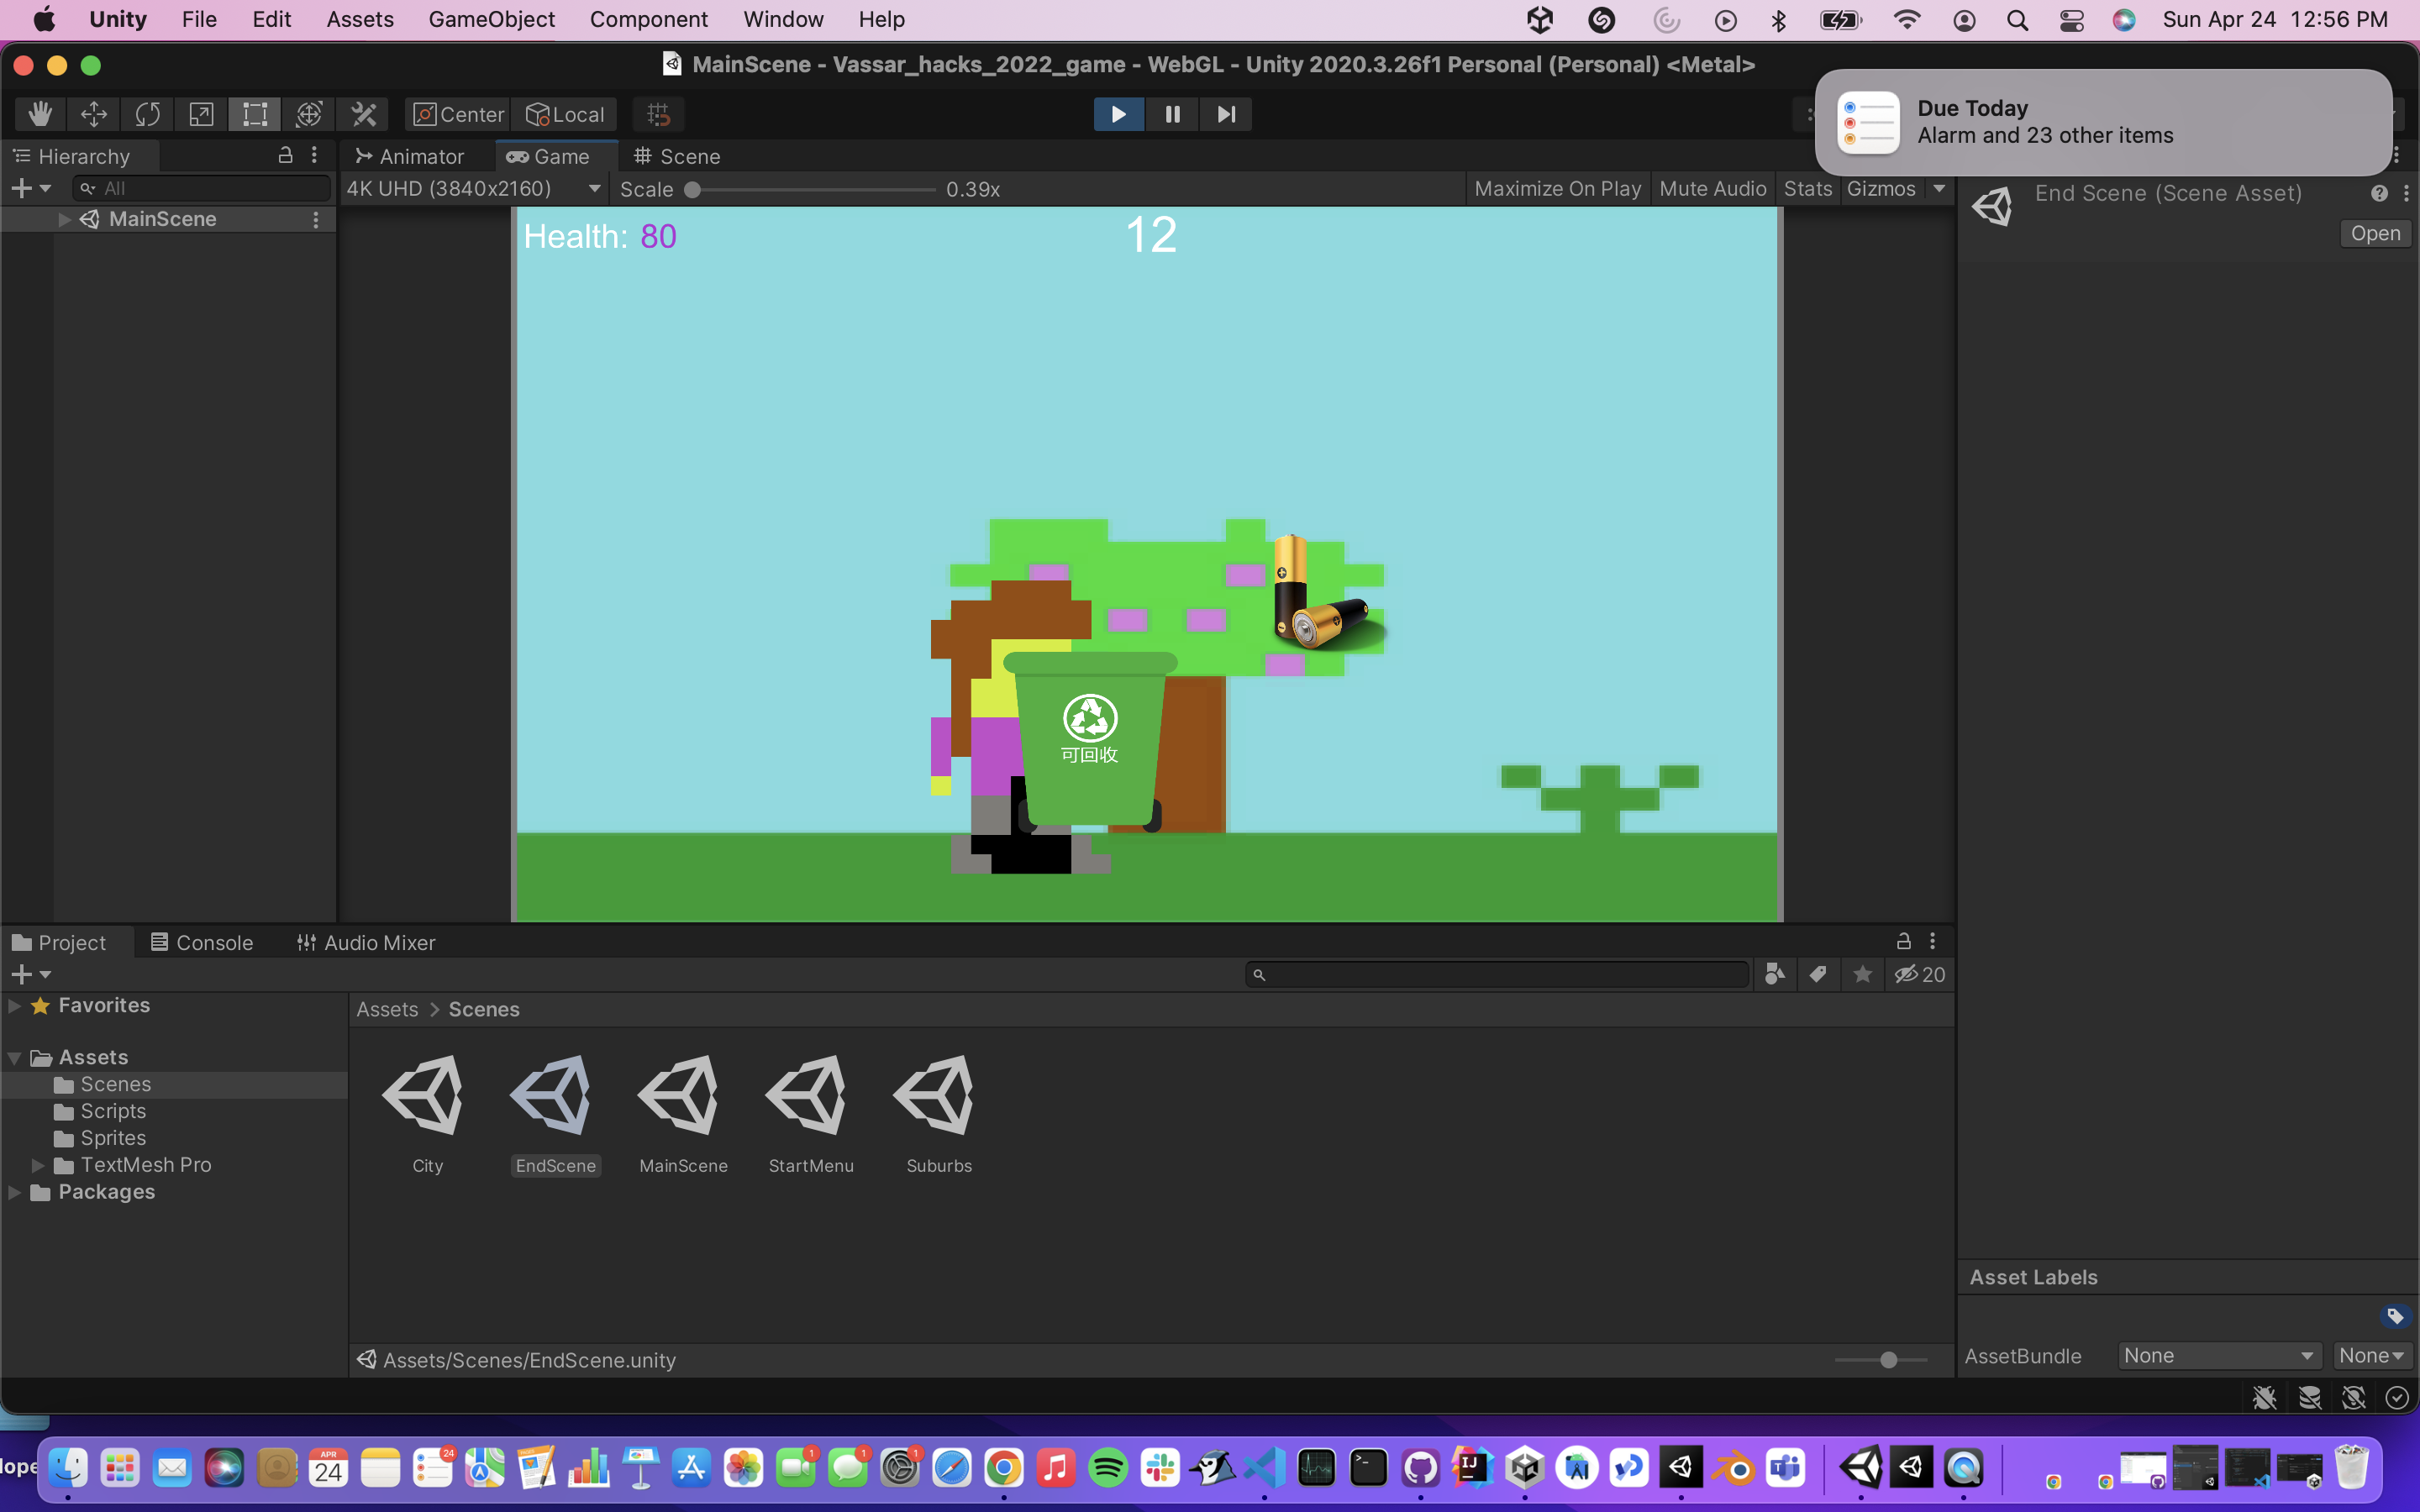Click the Project search field

(x=1497, y=974)
